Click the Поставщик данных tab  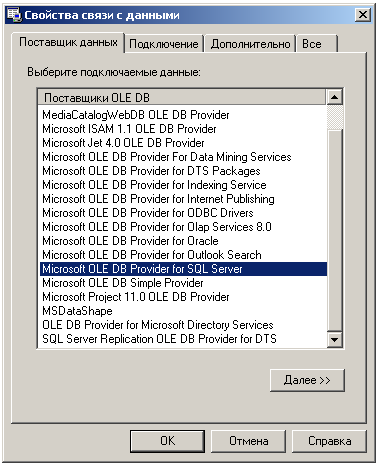[68, 42]
